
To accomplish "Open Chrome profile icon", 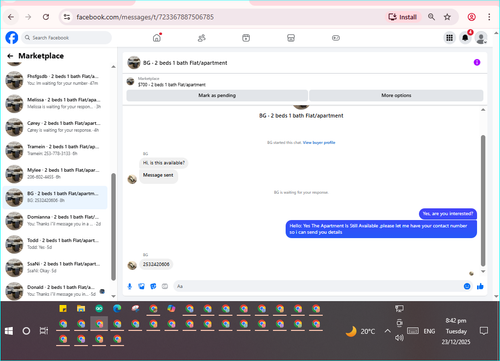I will pos(471,17).
